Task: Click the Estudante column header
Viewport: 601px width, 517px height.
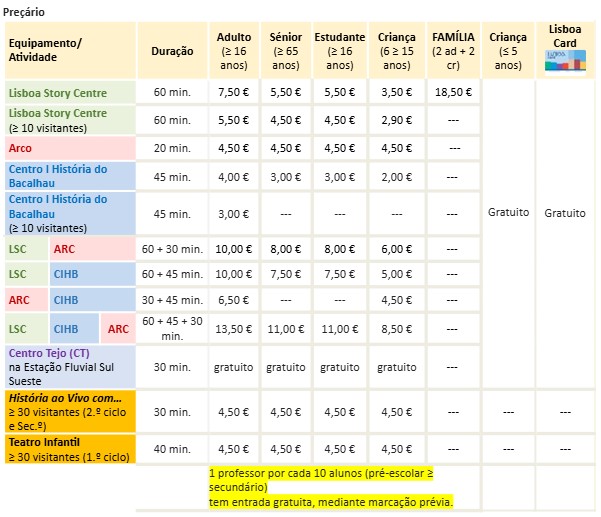Action: point(340,51)
